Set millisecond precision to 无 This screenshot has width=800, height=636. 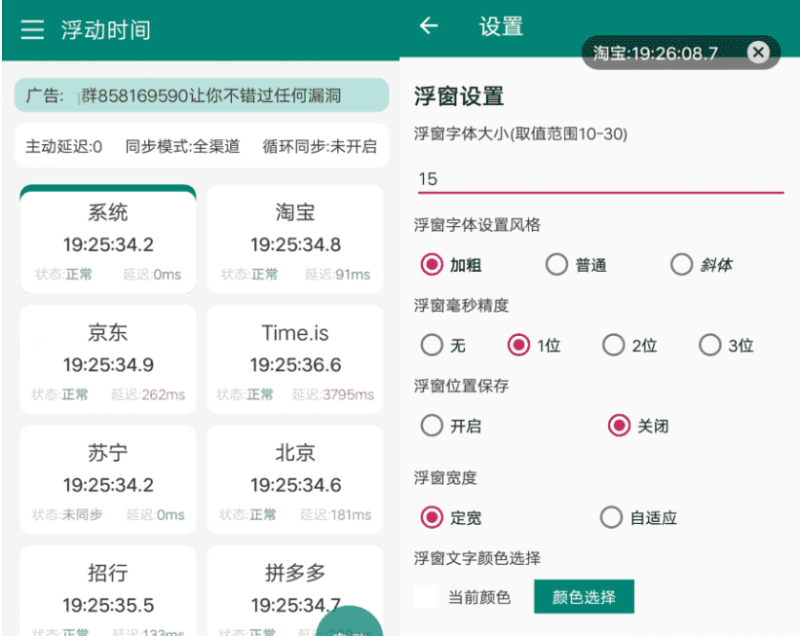[432, 345]
